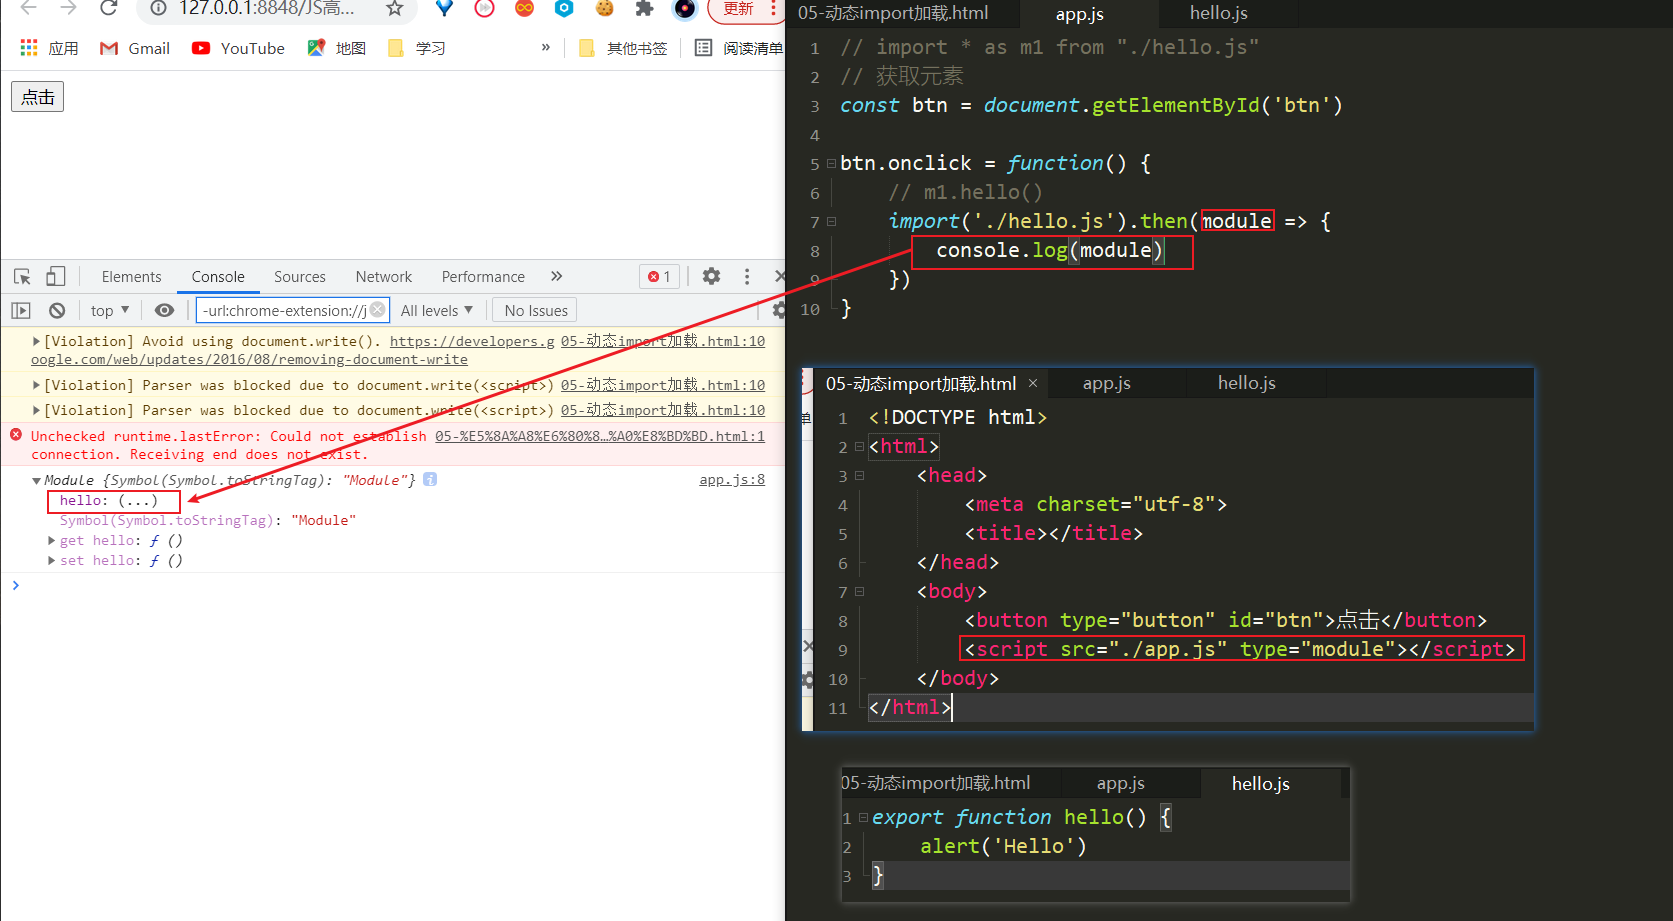
Task: Open the YouTube bookmark
Action: (238, 48)
